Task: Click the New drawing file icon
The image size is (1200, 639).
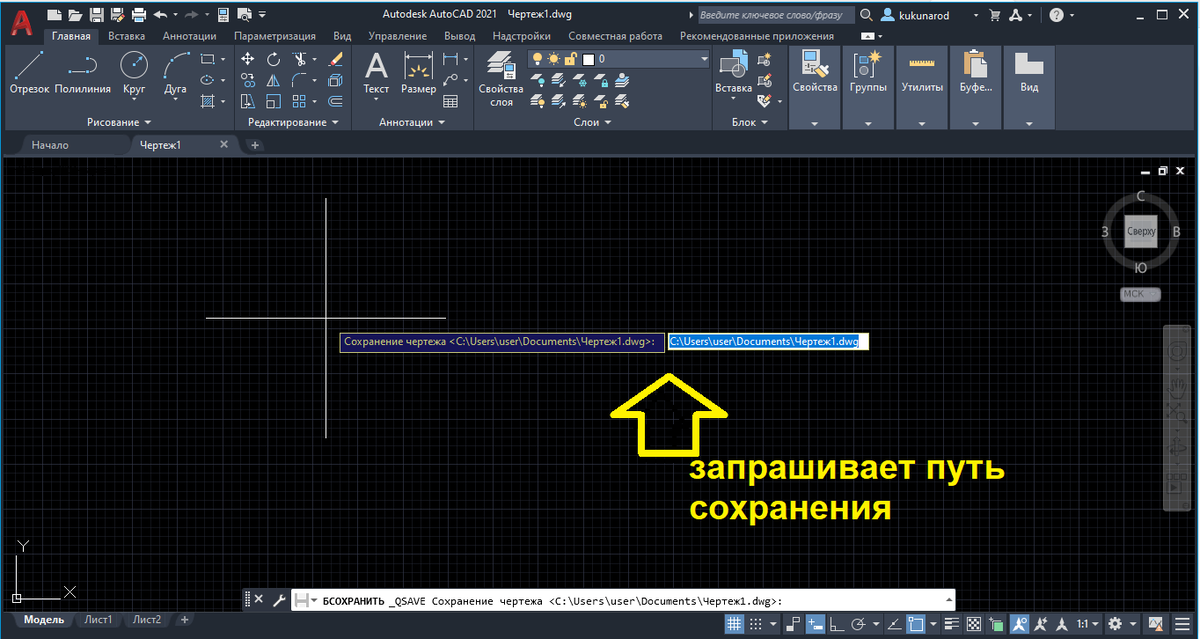Action: [54, 15]
